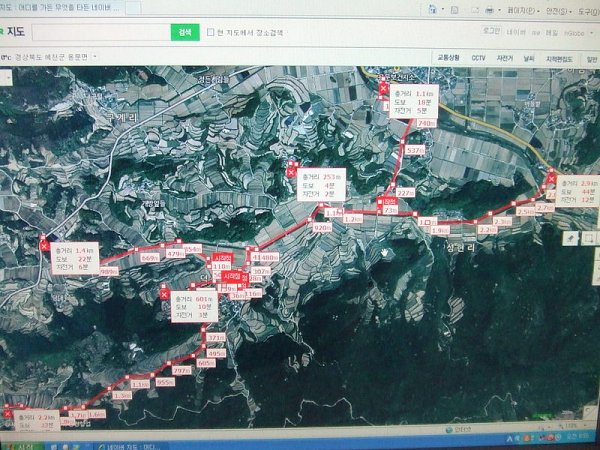
Task: Open the 도구(O) menu
Action: point(589,12)
